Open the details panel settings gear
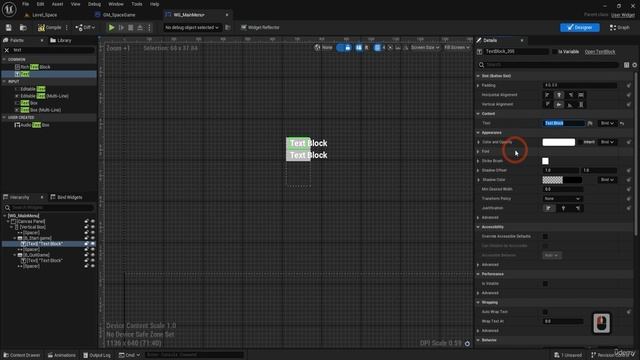Viewport: 640px width, 360px height. [x=635, y=65]
